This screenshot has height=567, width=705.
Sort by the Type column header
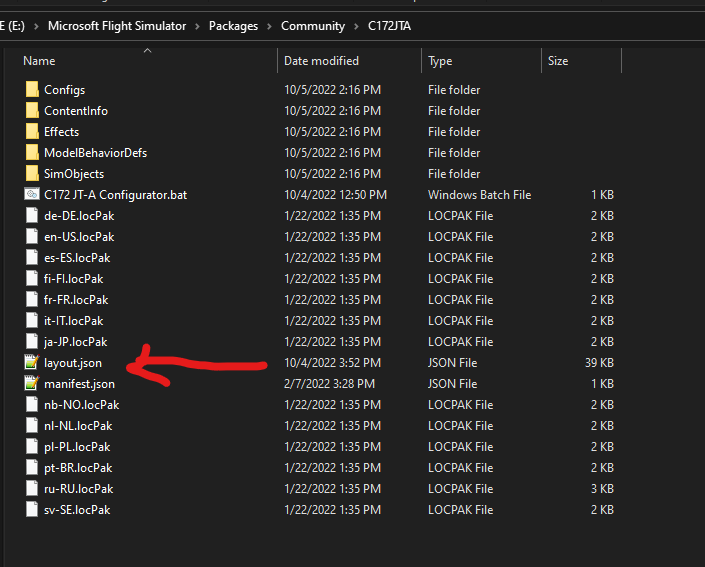tap(440, 61)
